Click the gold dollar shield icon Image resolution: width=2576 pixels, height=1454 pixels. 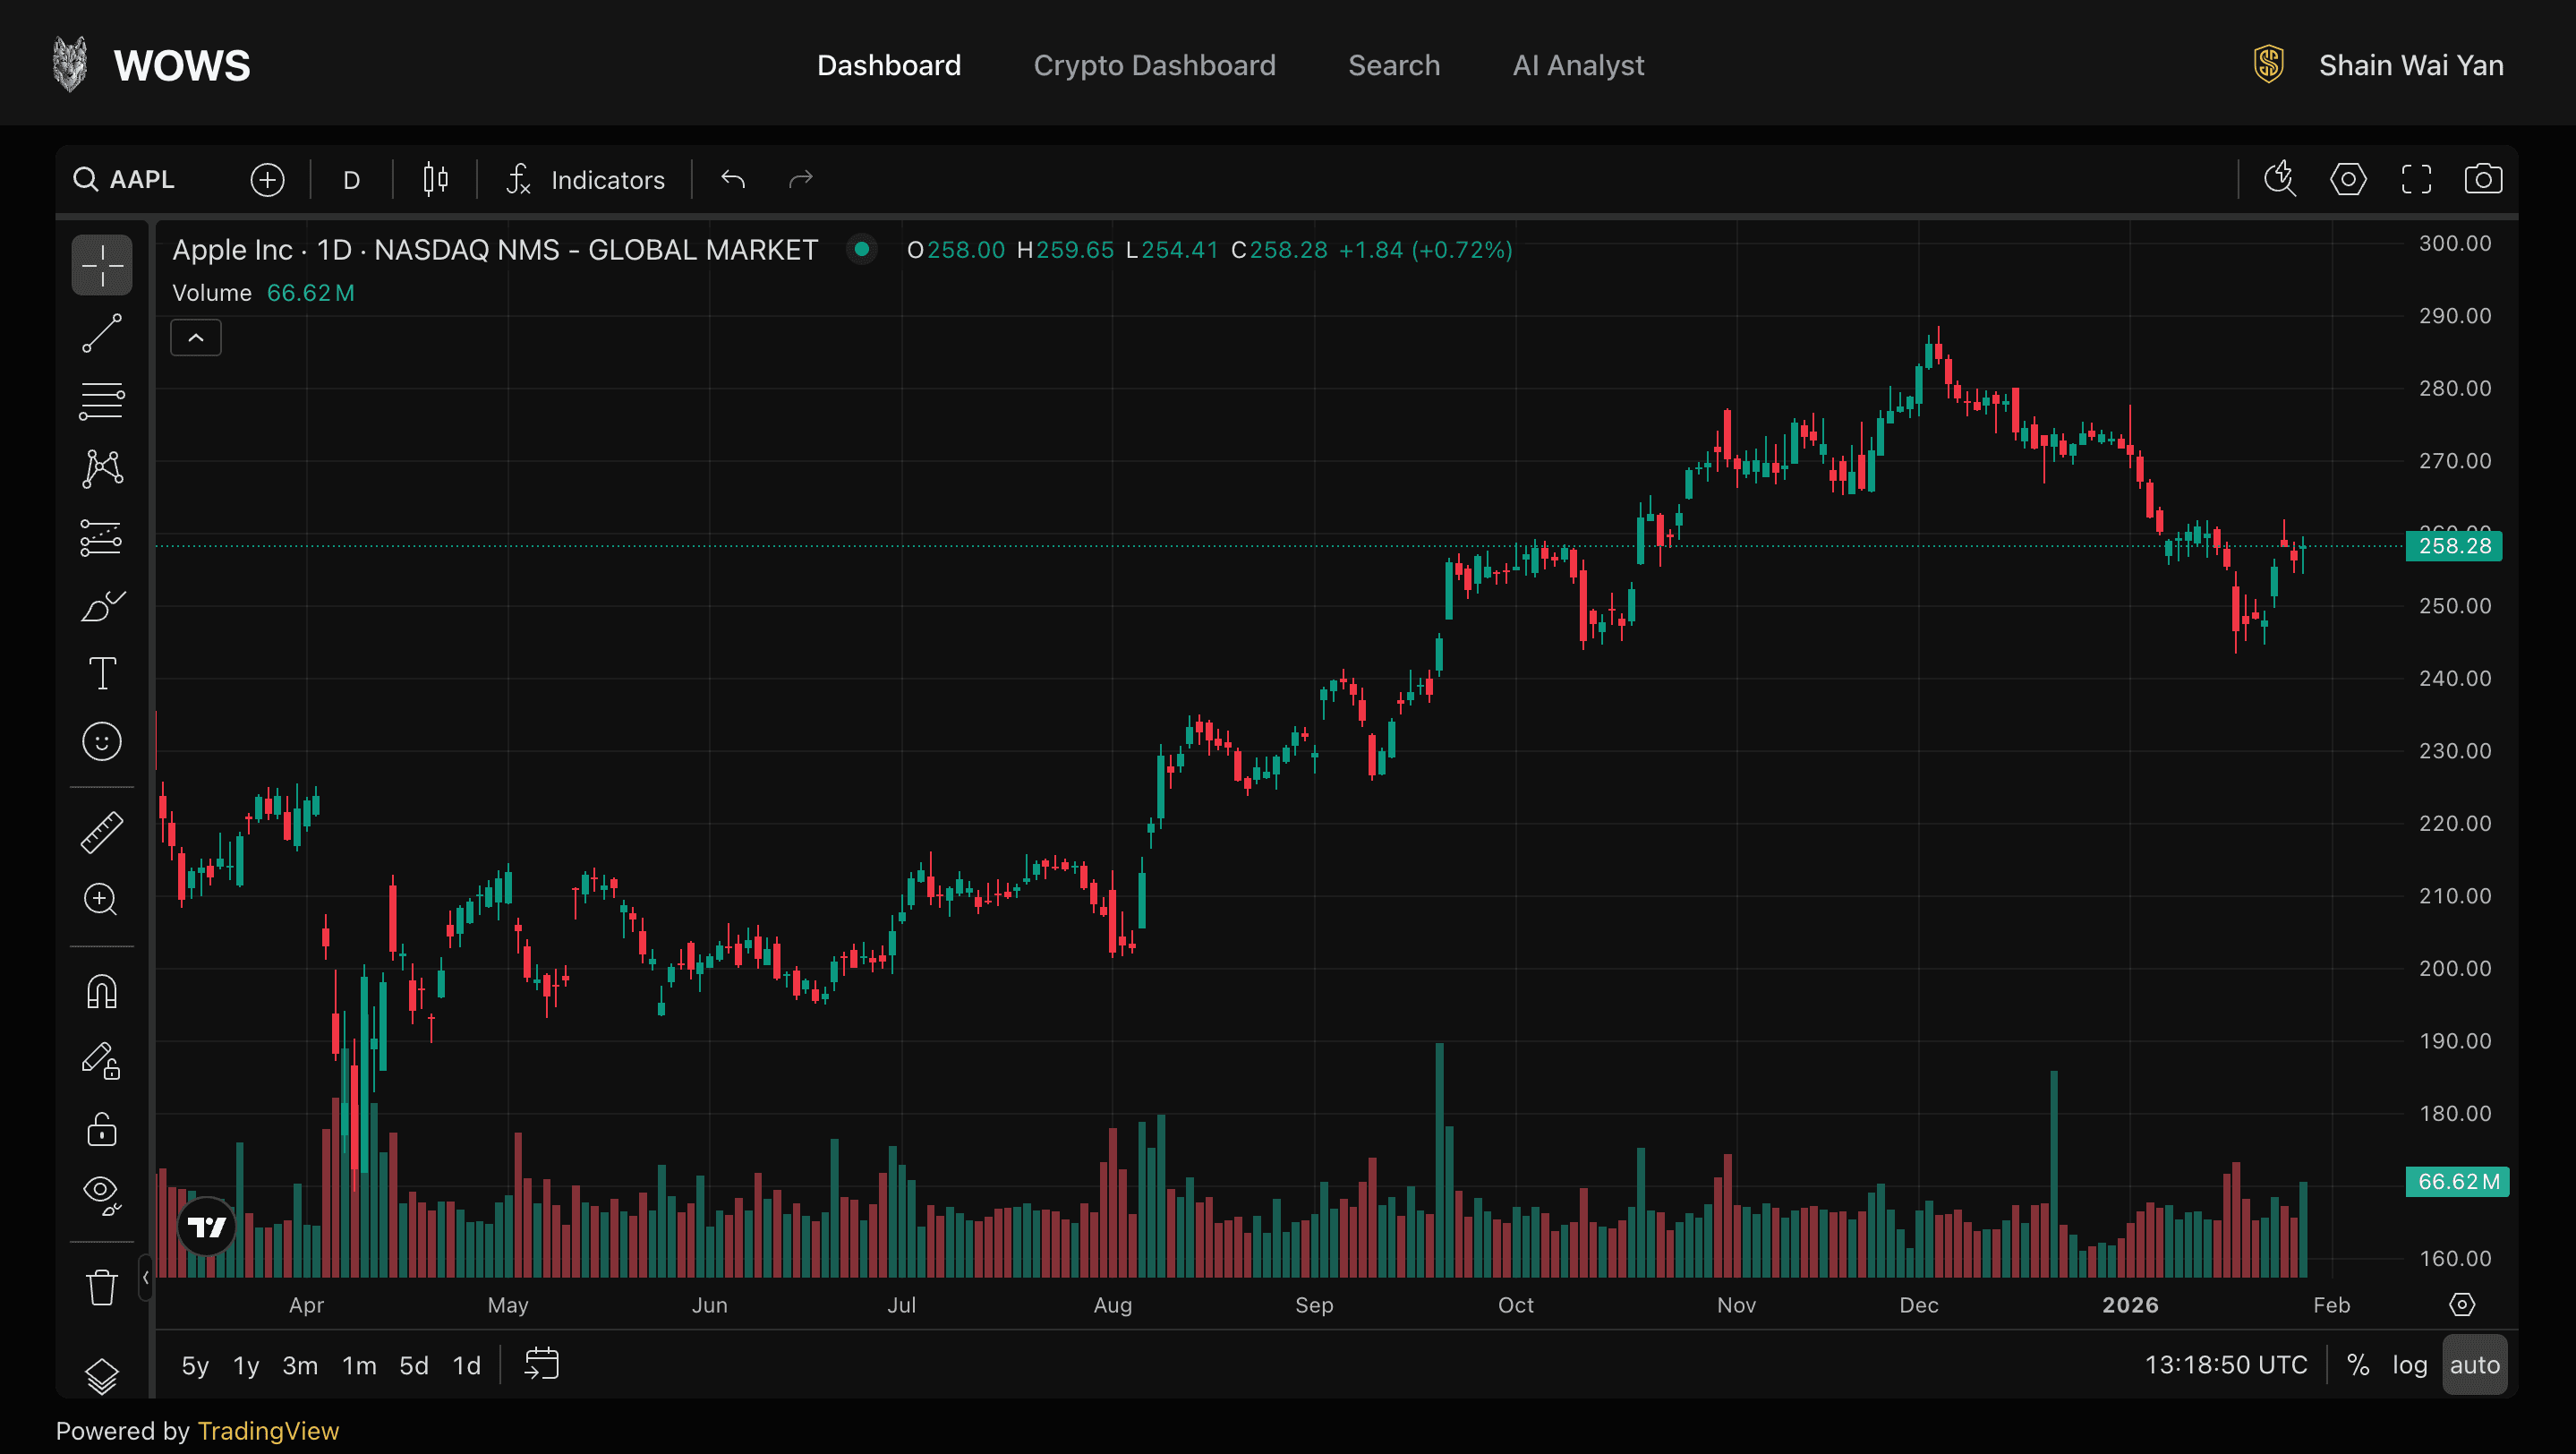tap(2268, 65)
